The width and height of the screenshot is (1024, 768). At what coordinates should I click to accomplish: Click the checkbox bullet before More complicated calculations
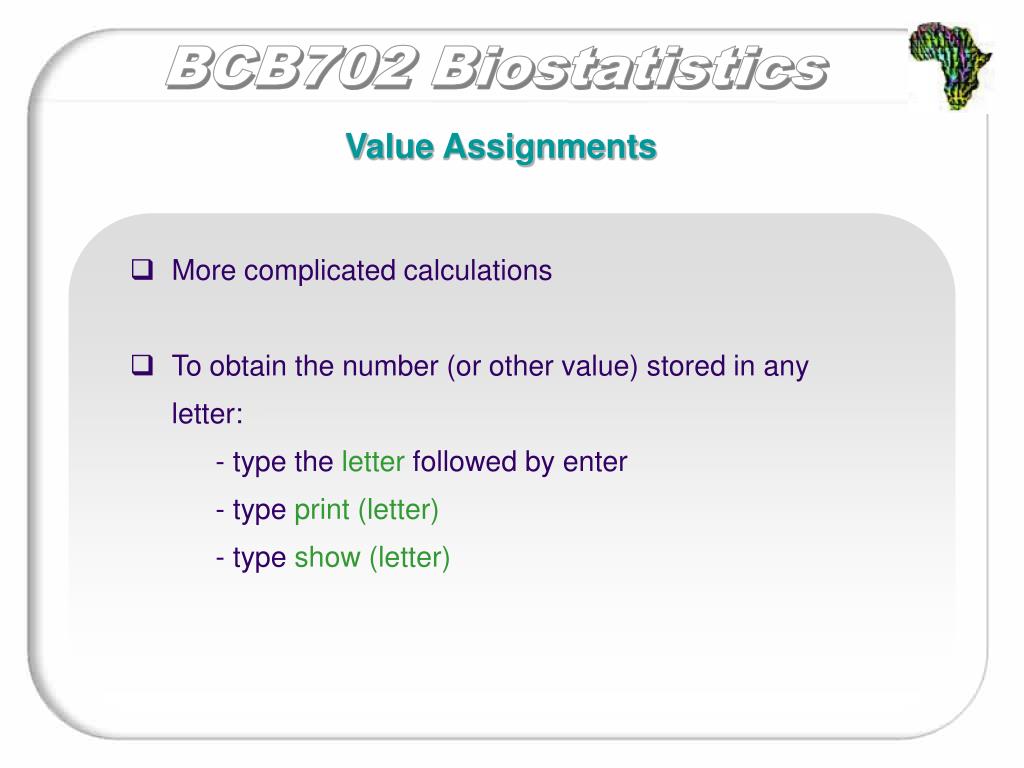click(x=142, y=269)
